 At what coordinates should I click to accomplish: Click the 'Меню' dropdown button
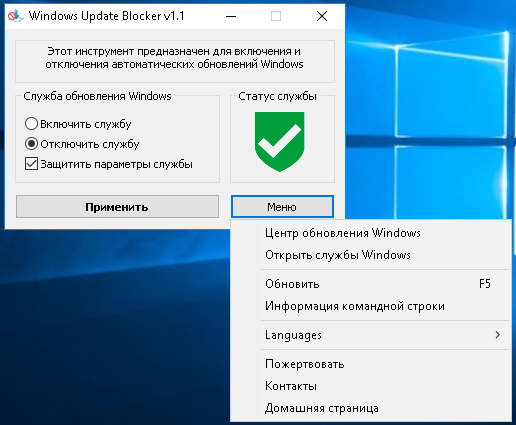tap(282, 207)
